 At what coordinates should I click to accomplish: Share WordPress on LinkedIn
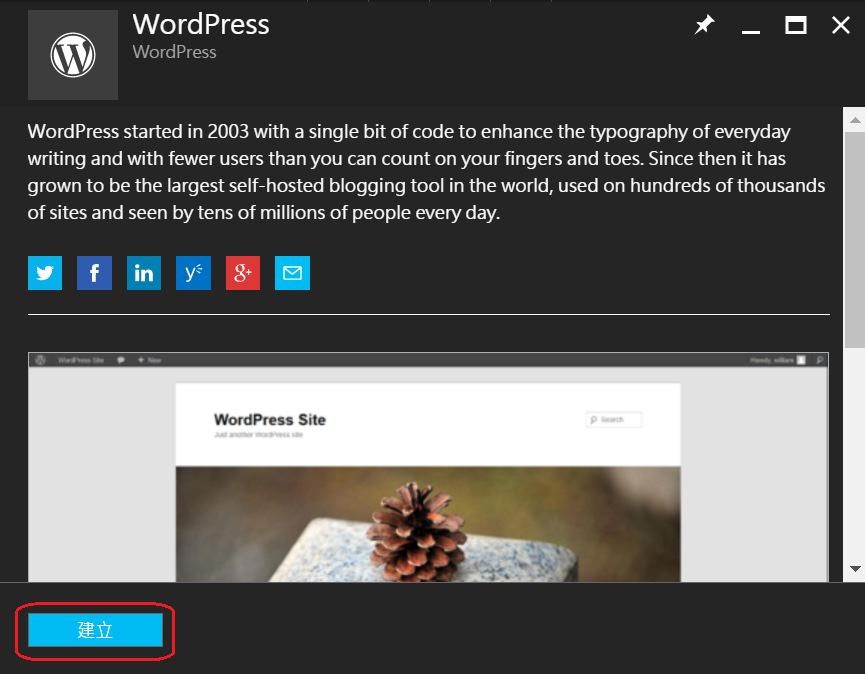[143, 272]
